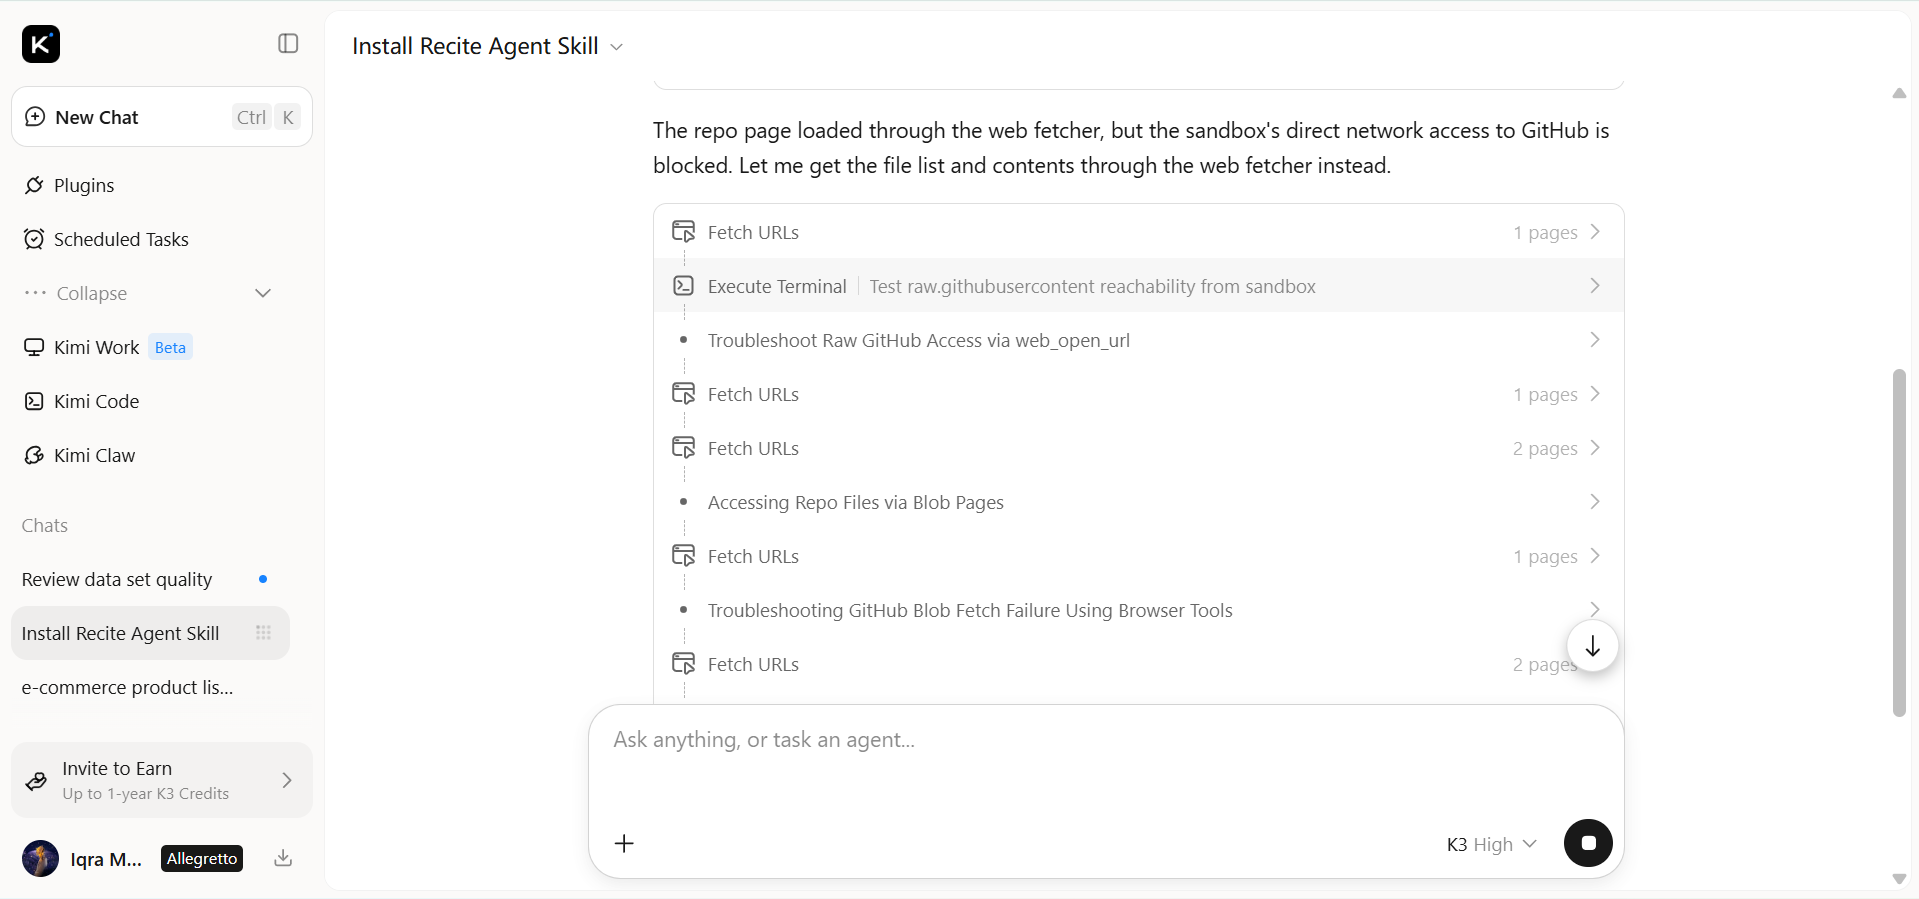Image resolution: width=1919 pixels, height=899 pixels.
Task: Open the Invite to Earn banner
Action: click(162, 780)
